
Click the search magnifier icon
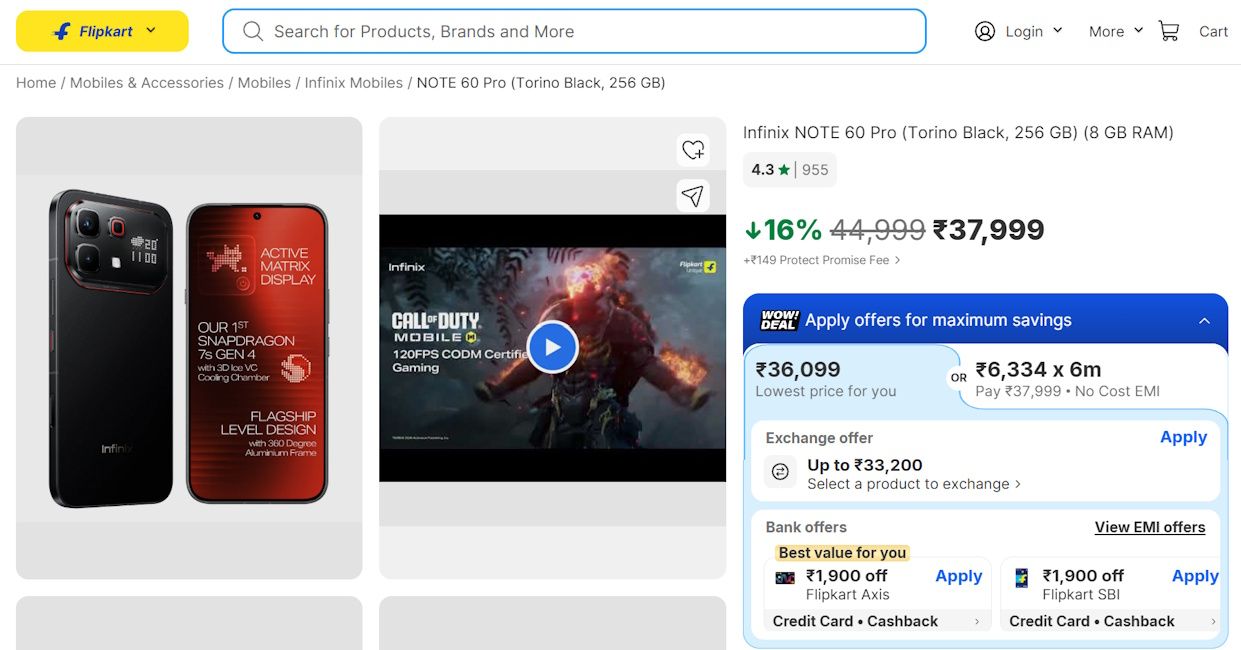[x=253, y=31]
